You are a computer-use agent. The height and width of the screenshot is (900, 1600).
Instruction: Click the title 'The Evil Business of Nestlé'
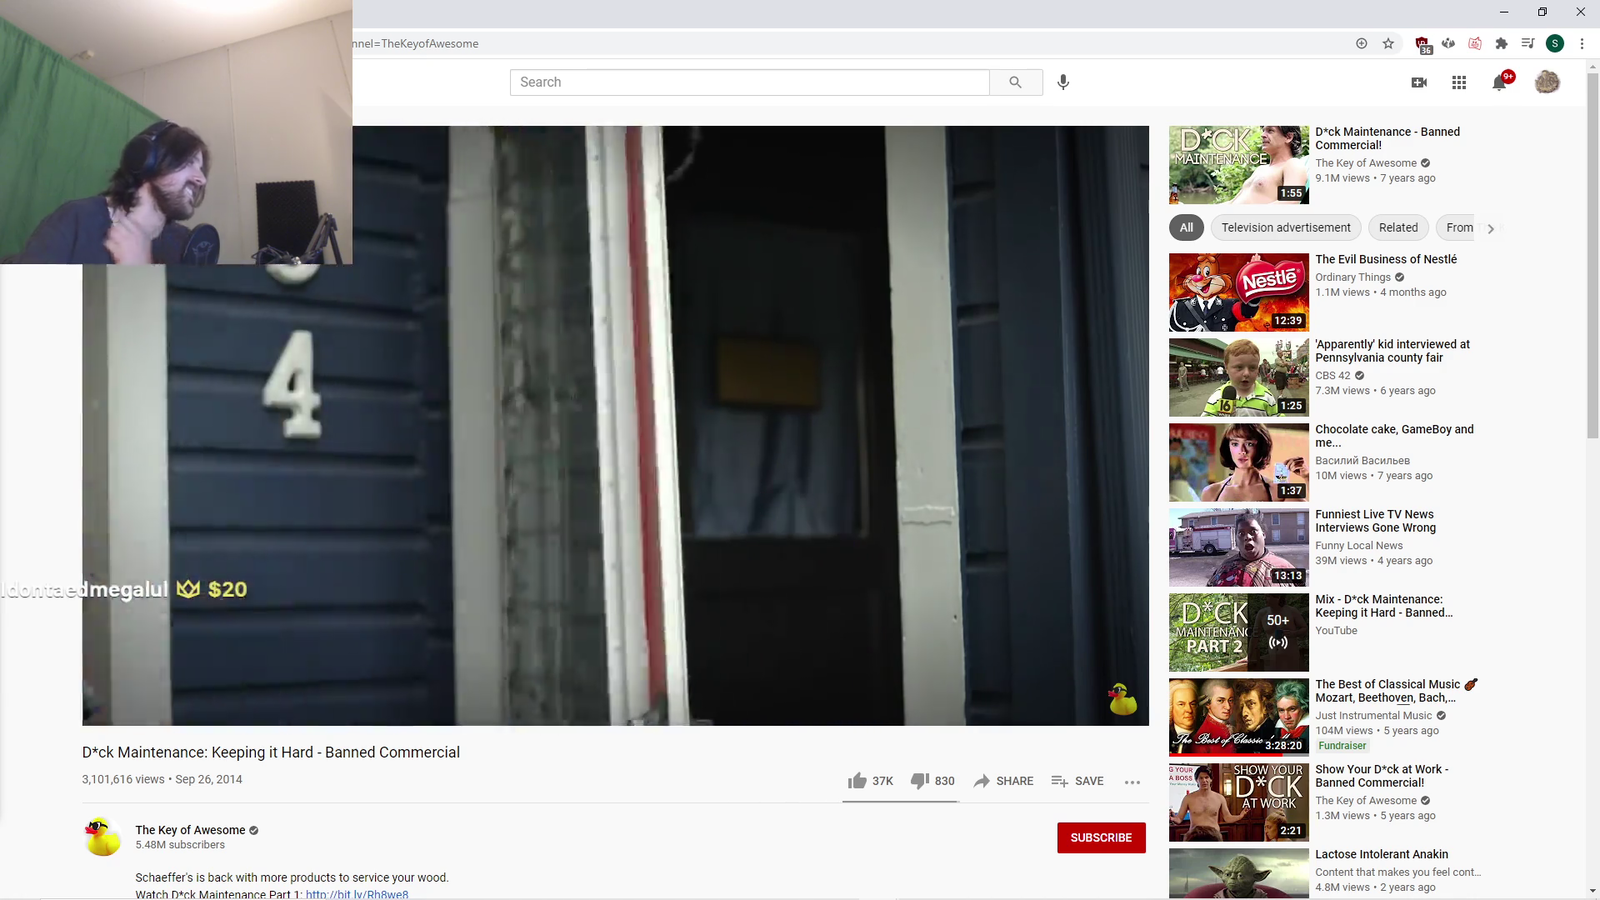click(x=1386, y=259)
